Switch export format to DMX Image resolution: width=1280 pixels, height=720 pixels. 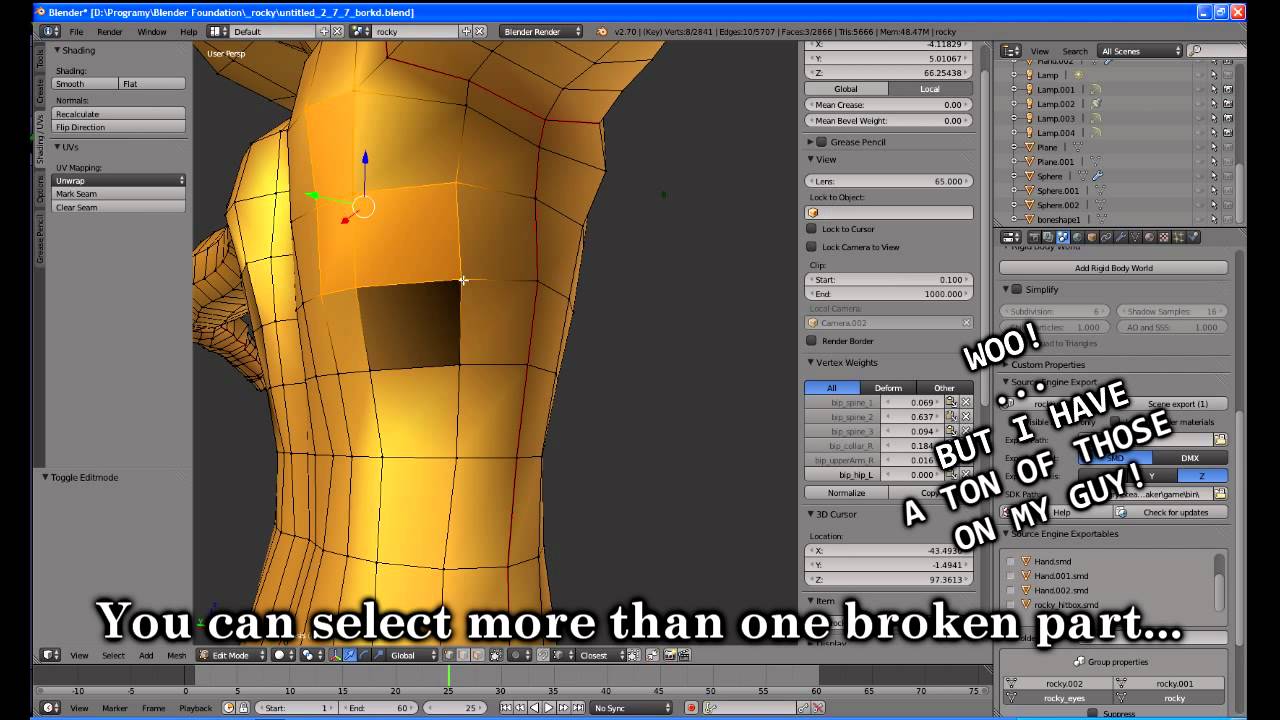[x=1190, y=458]
